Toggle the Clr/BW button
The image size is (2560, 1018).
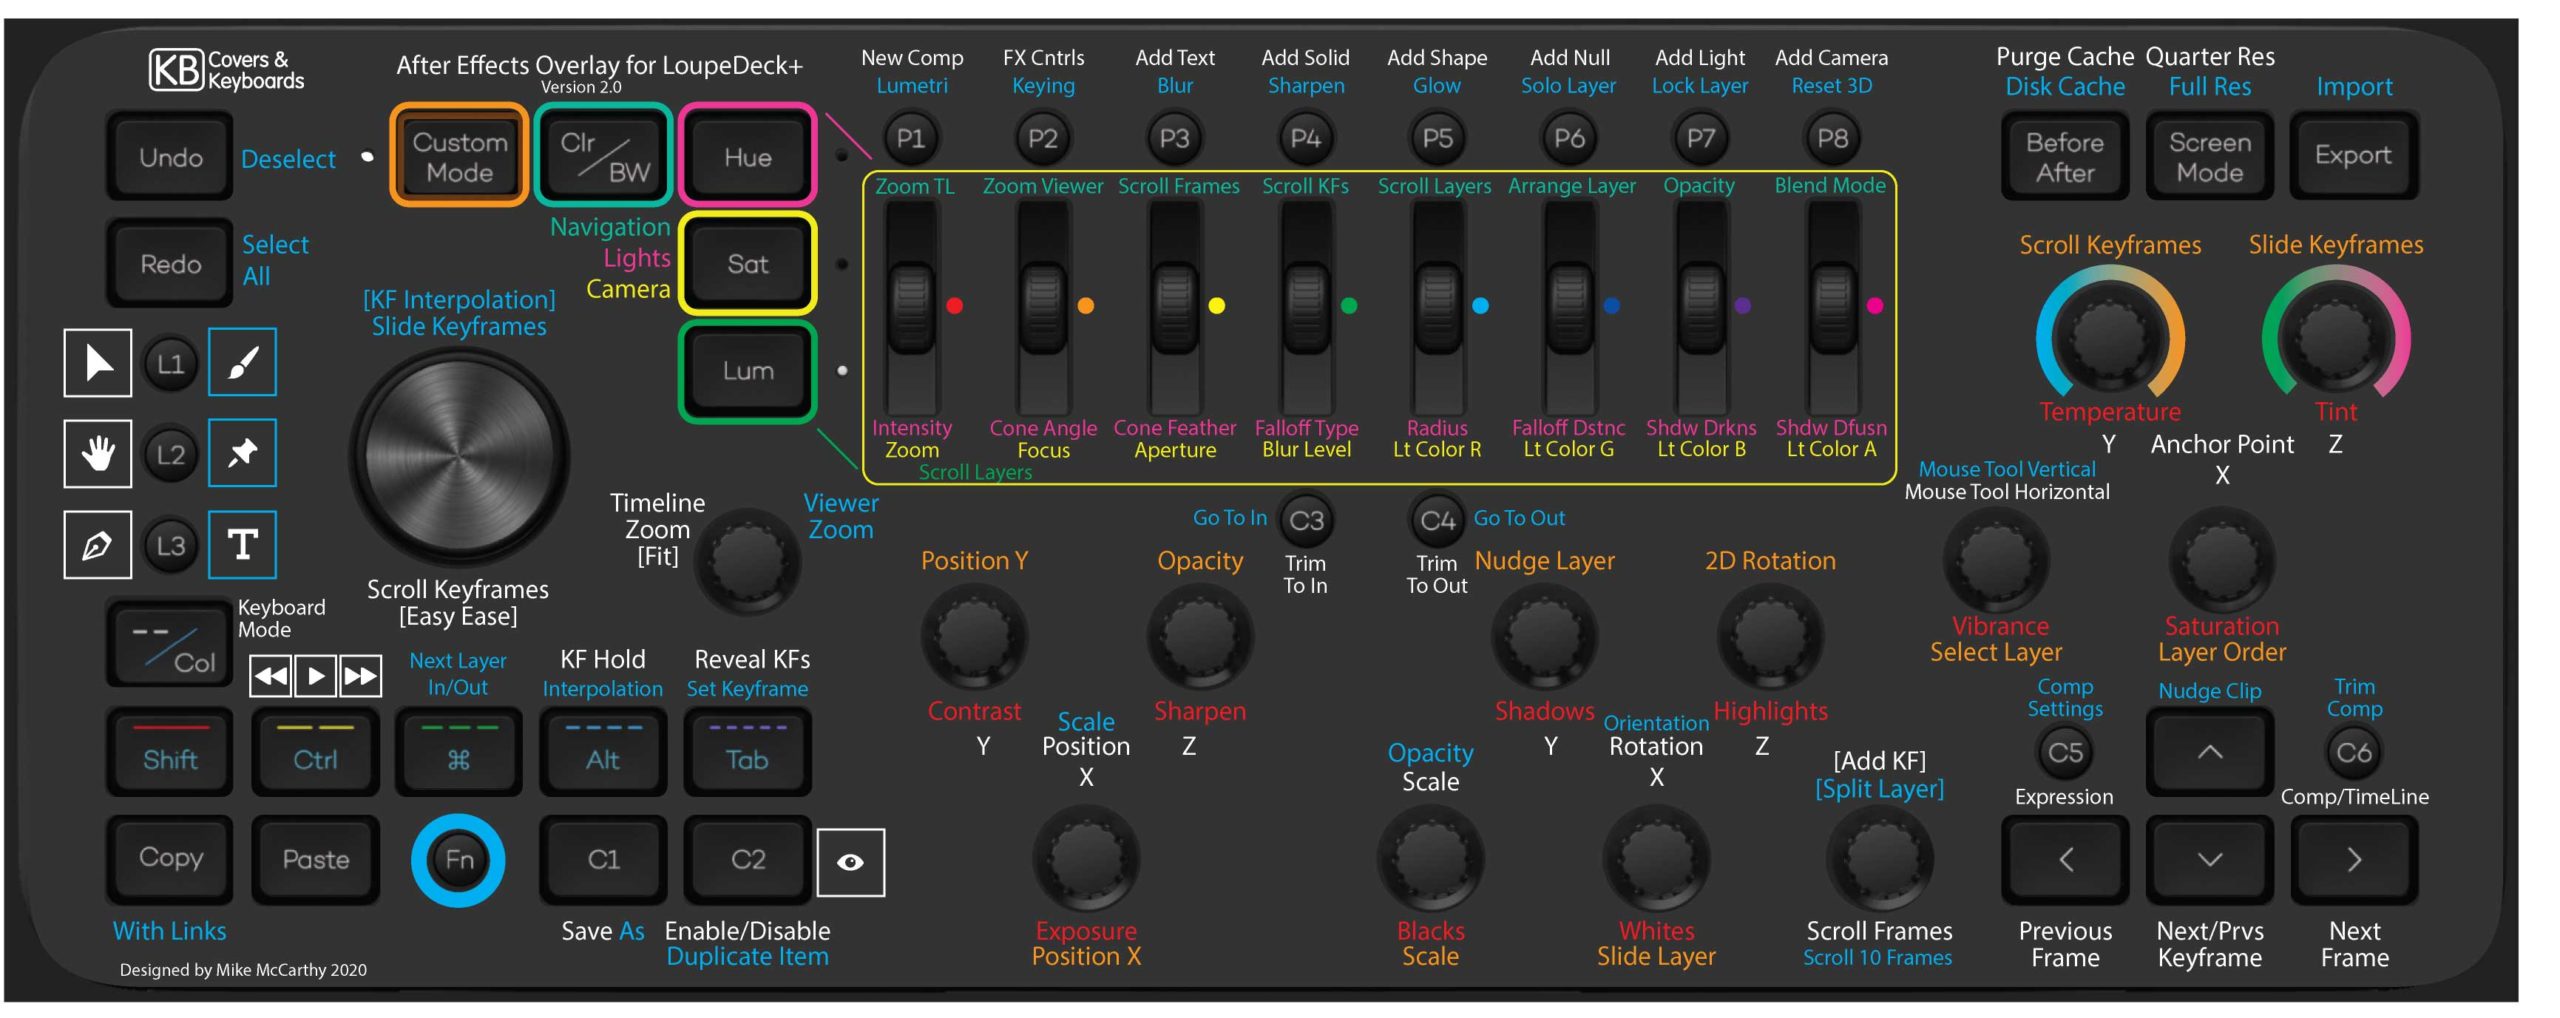[603, 156]
